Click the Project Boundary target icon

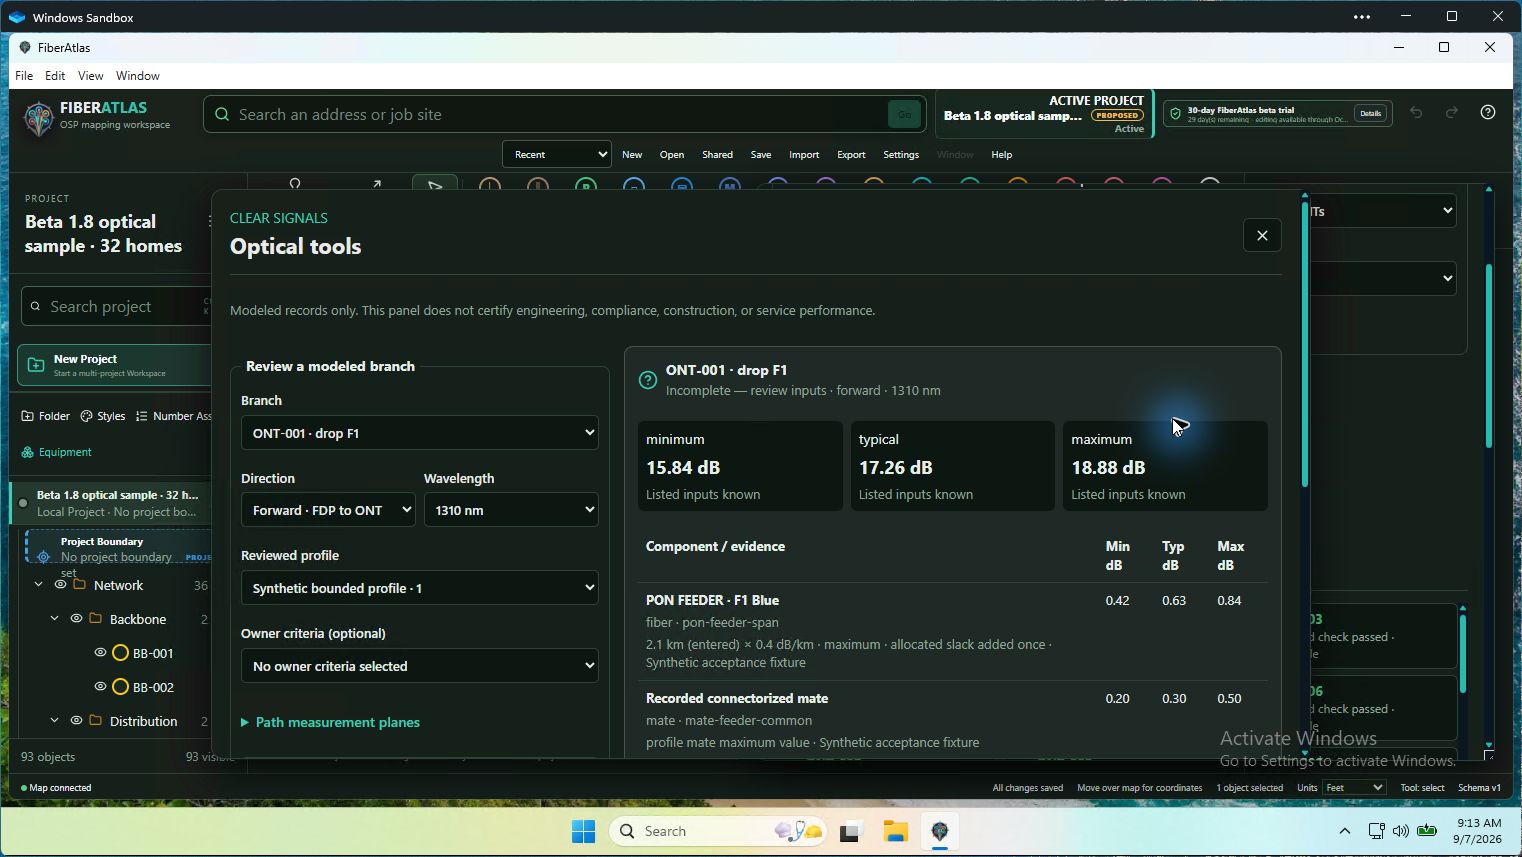point(43,557)
